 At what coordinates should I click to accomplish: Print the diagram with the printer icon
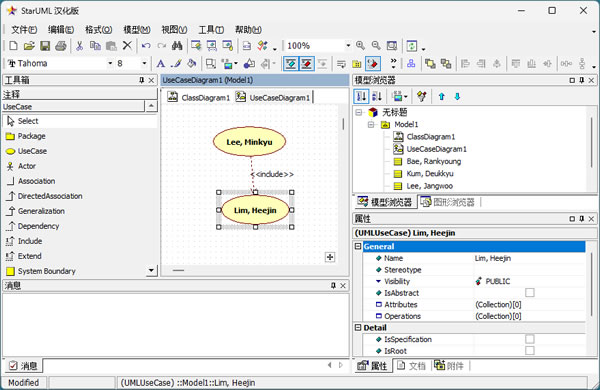coord(61,46)
